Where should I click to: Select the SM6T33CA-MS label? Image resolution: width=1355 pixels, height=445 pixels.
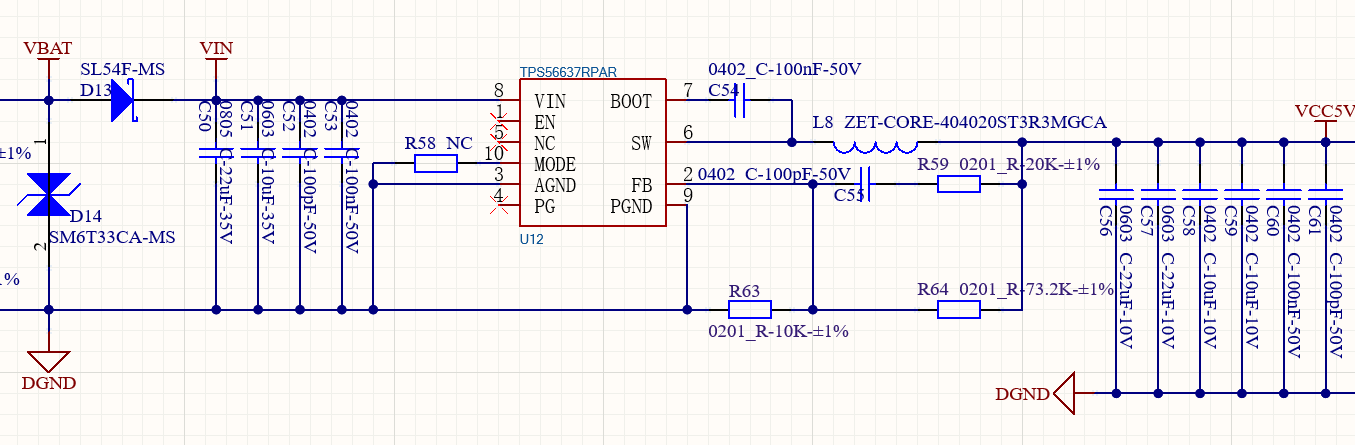[x=112, y=237]
